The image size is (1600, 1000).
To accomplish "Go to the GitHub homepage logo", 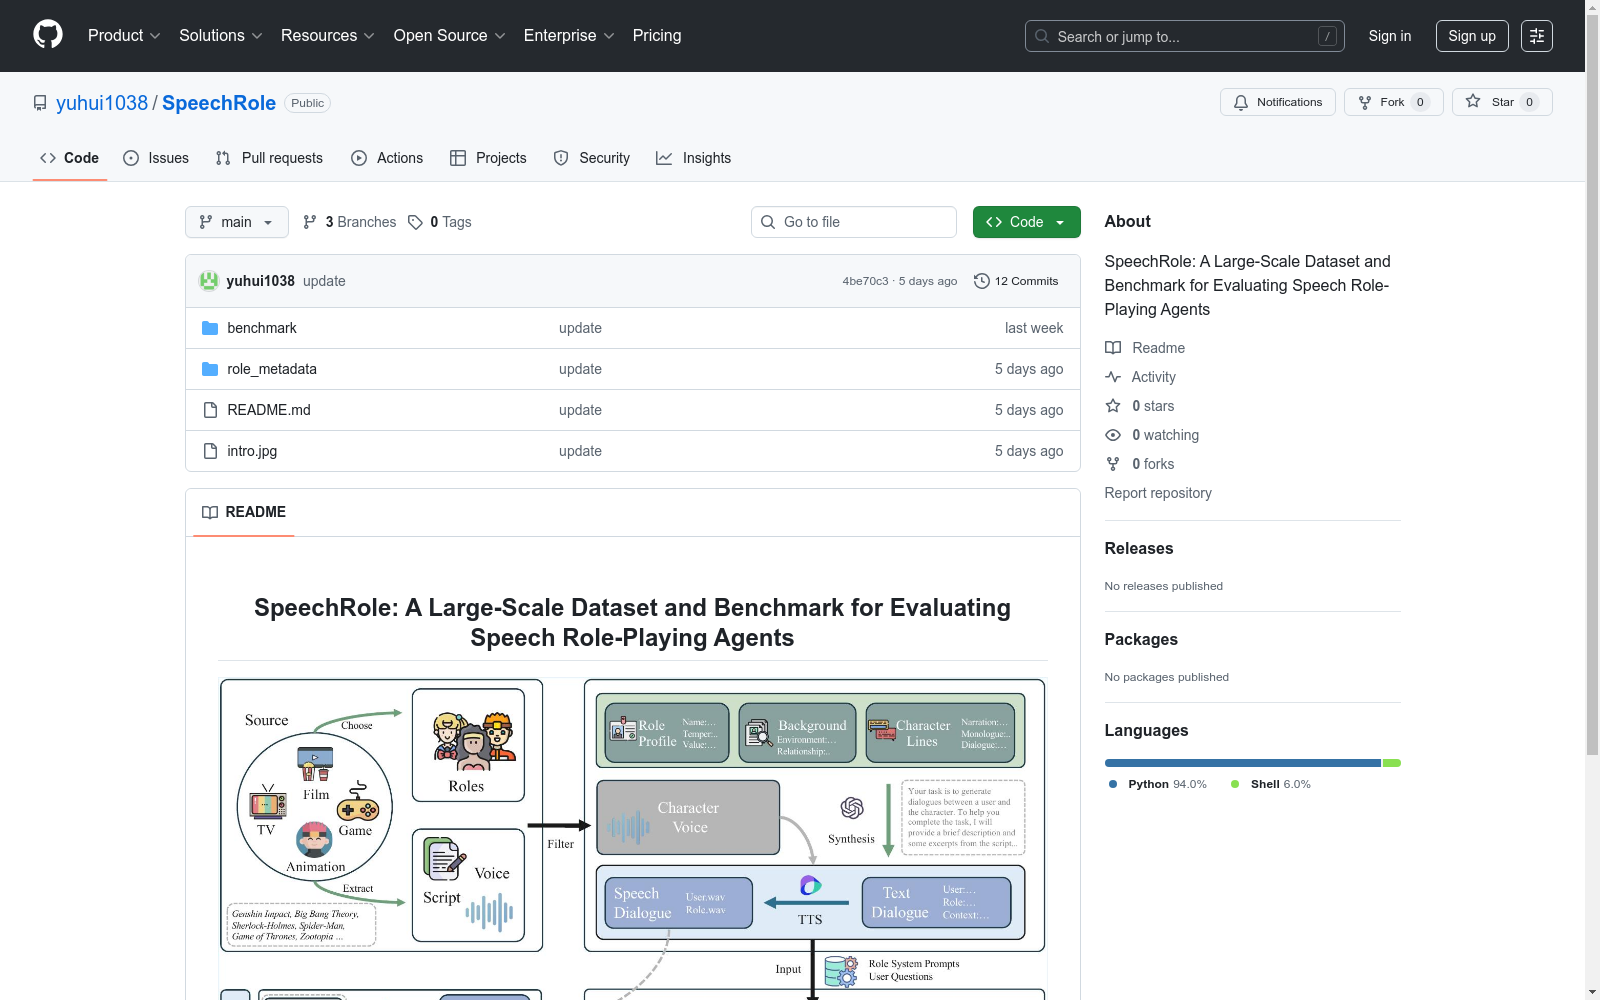I will (x=48, y=35).
